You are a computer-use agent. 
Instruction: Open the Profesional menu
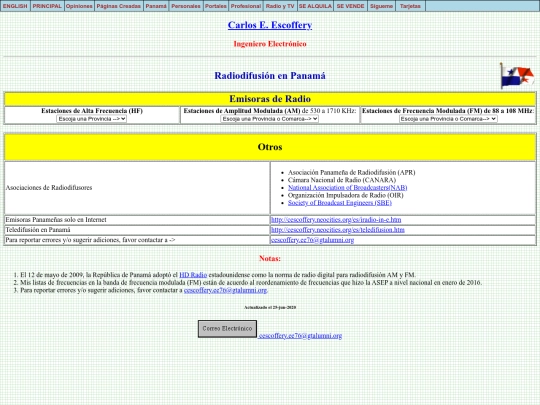(x=246, y=6)
